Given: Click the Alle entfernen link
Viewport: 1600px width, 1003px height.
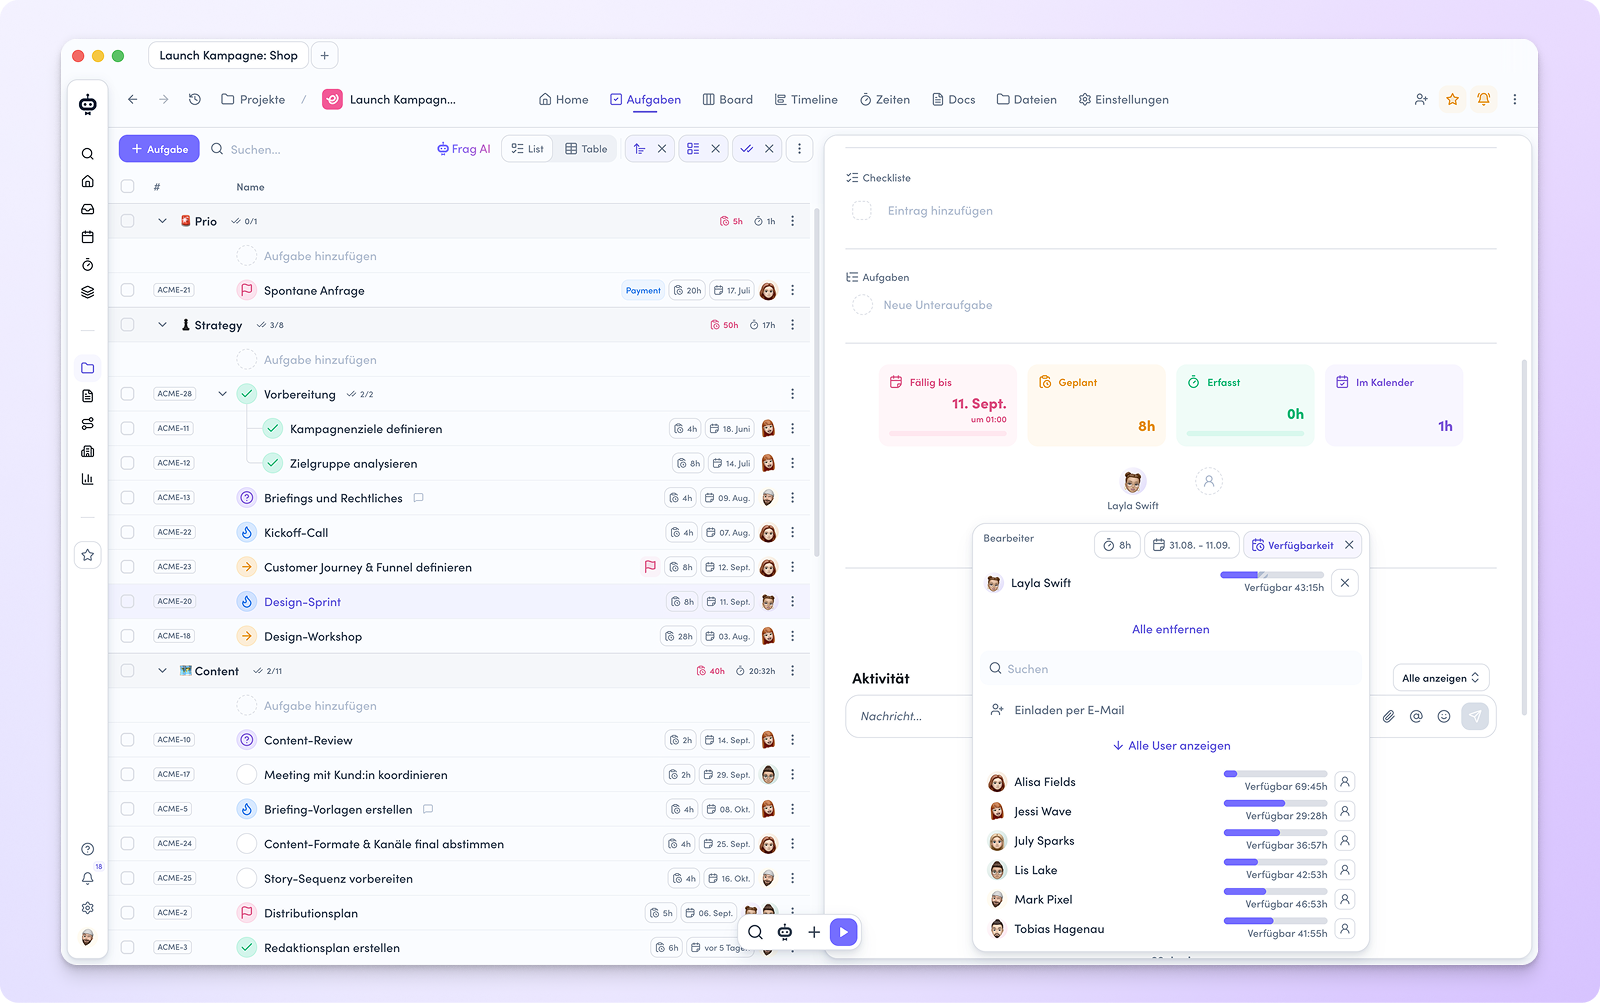Looking at the screenshot, I should (x=1170, y=629).
